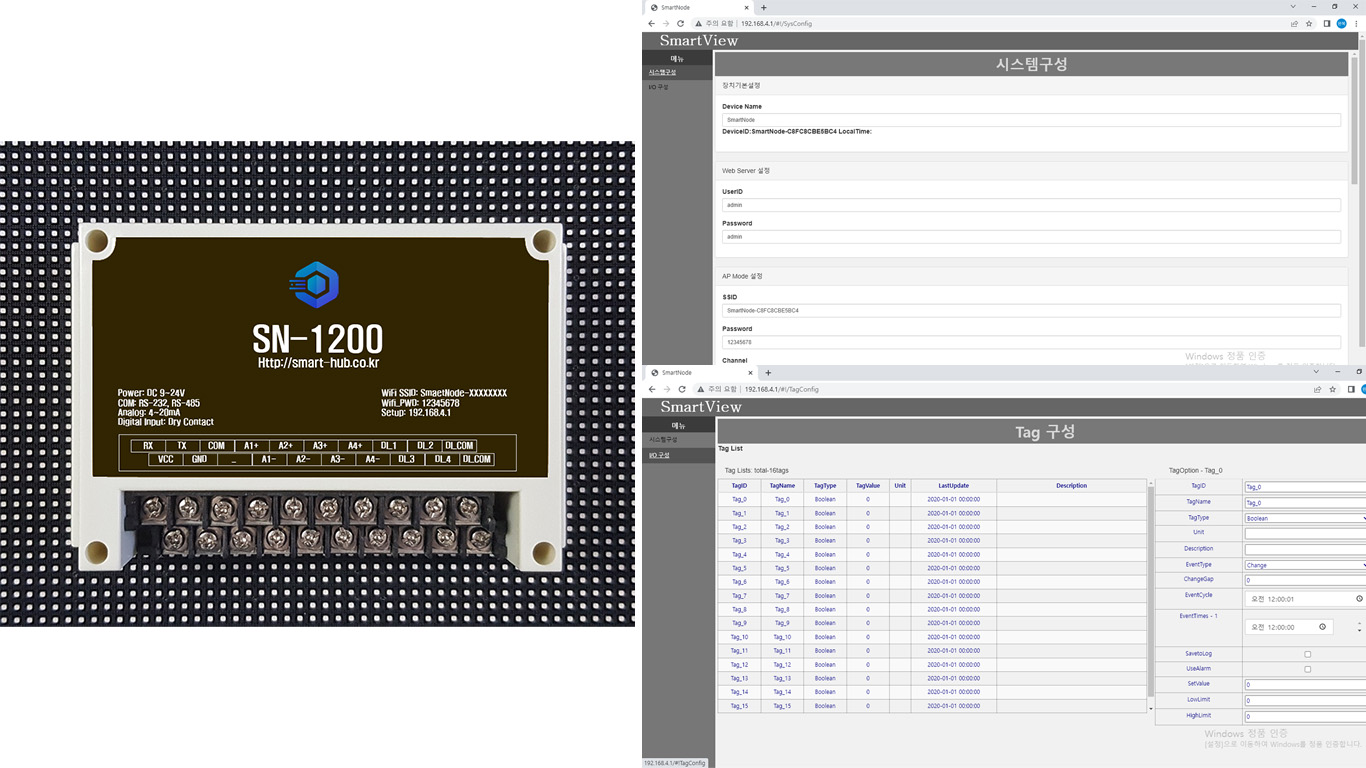Click the security warning icon in SysConfig address bar
Screen dimensions: 1366x768
tap(699, 23)
